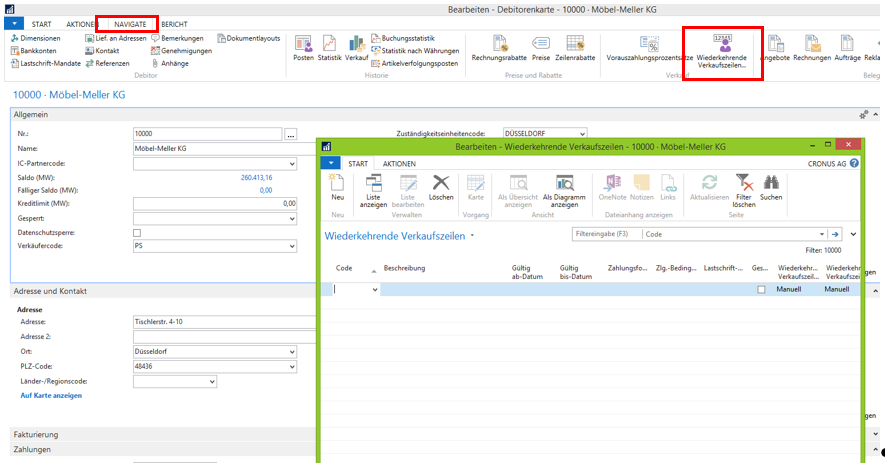The height and width of the screenshot is (465, 885).
Task: Open the Saldo (MW) value 260.413,16
Action: tap(256, 177)
